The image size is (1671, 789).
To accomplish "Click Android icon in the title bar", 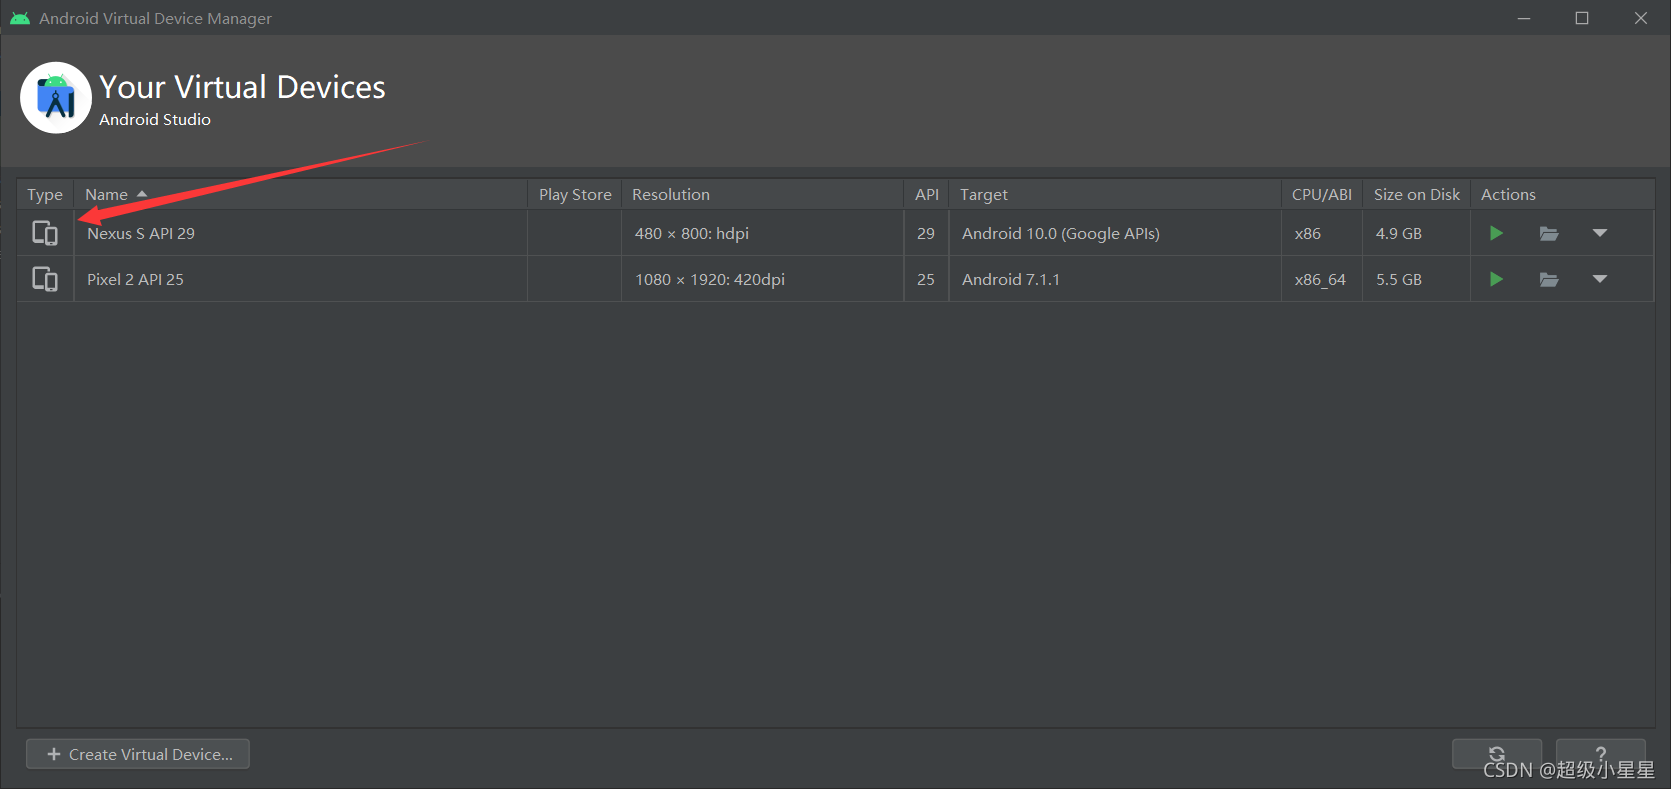I will (x=19, y=18).
